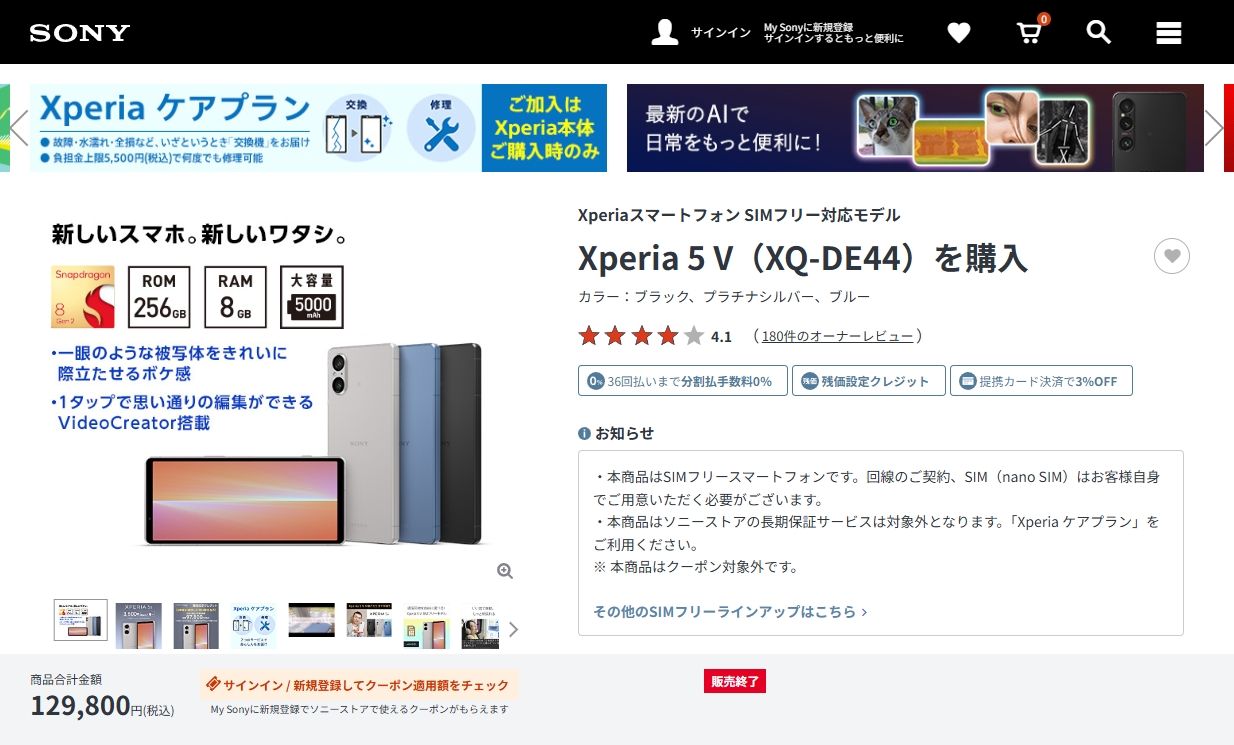
Task: Open the hamburger menu icon
Action: 1169,33
